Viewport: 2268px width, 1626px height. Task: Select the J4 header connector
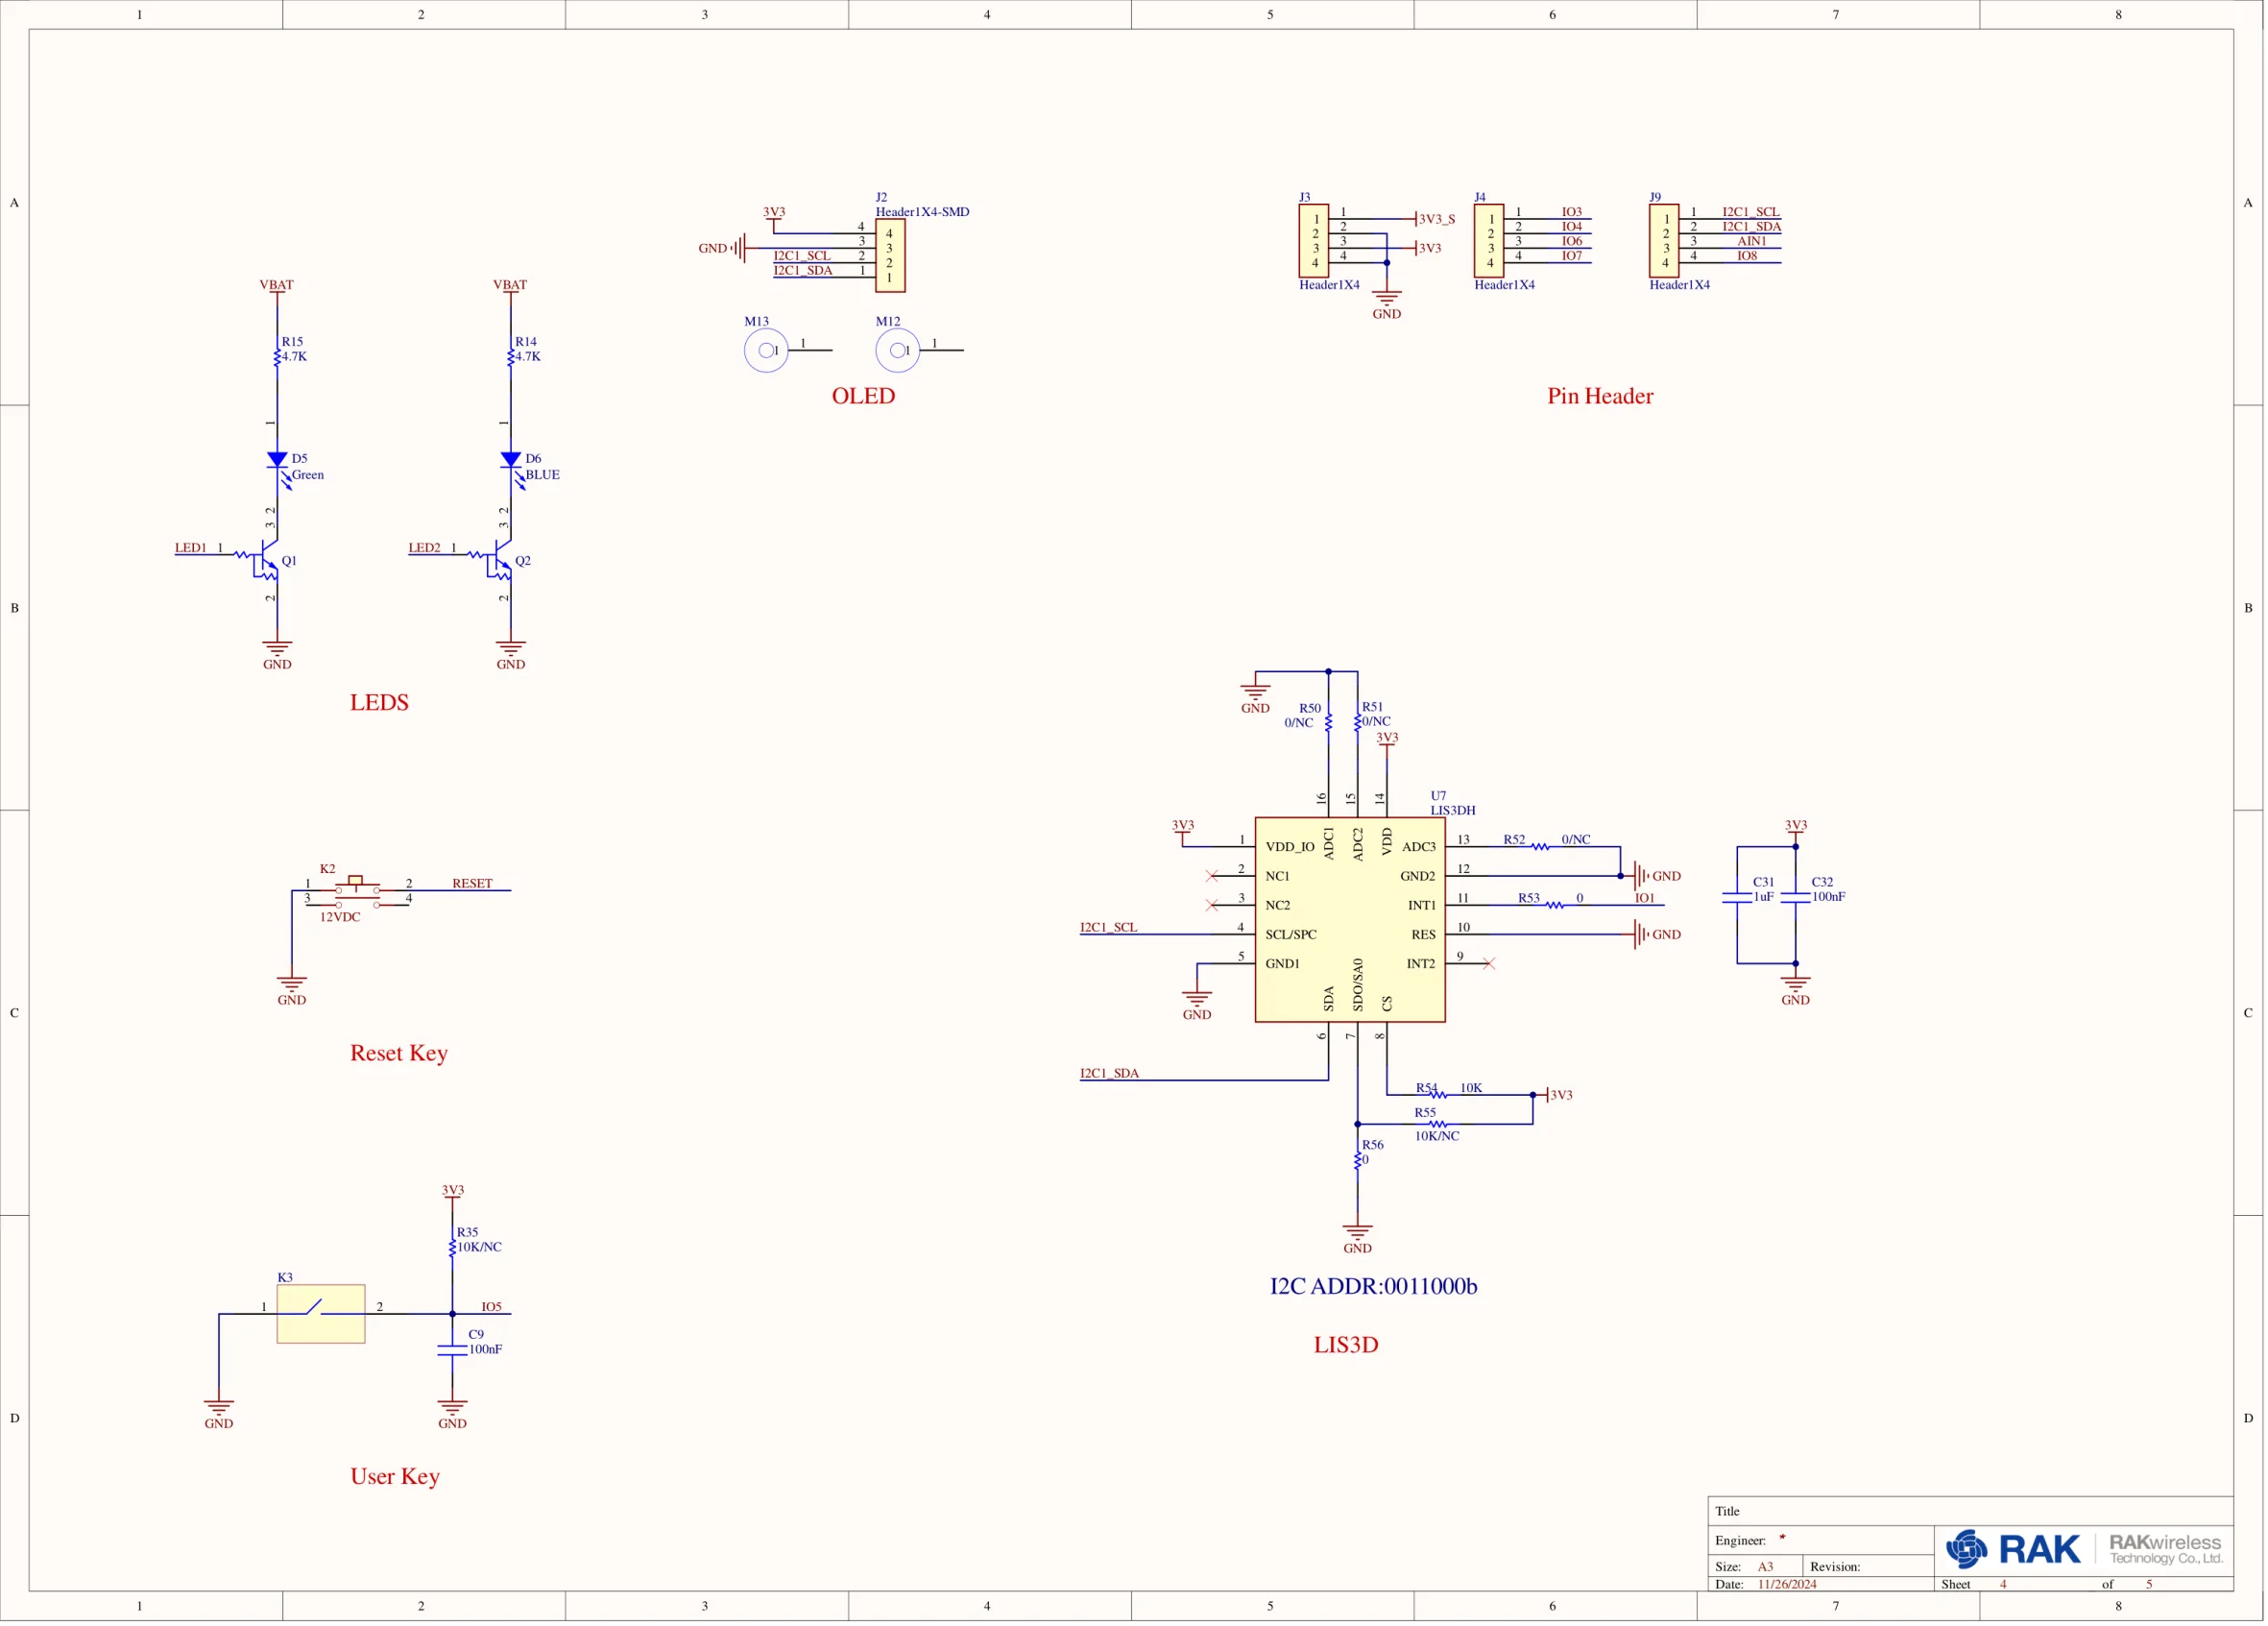pos(1489,241)
